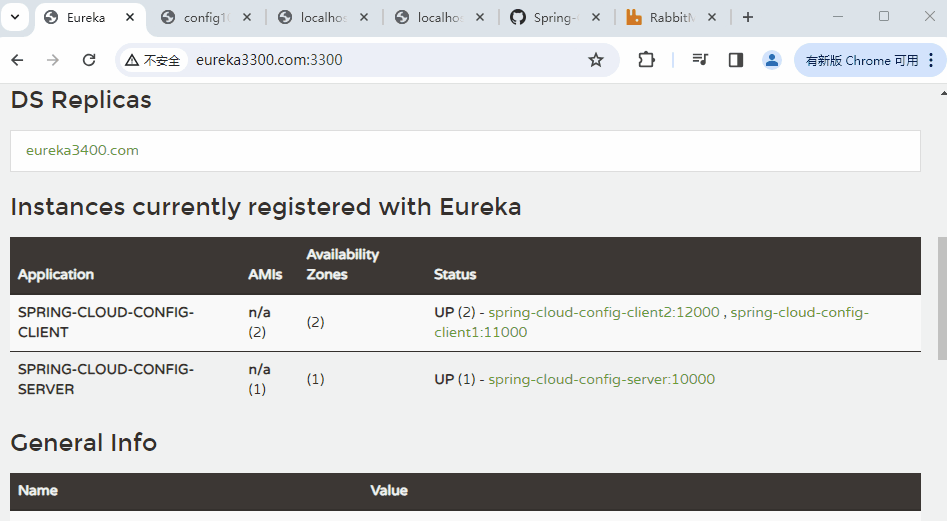Click the n/a (1) AMIs cell
Screen dimensions: 947x521
[x=260, y=379]
